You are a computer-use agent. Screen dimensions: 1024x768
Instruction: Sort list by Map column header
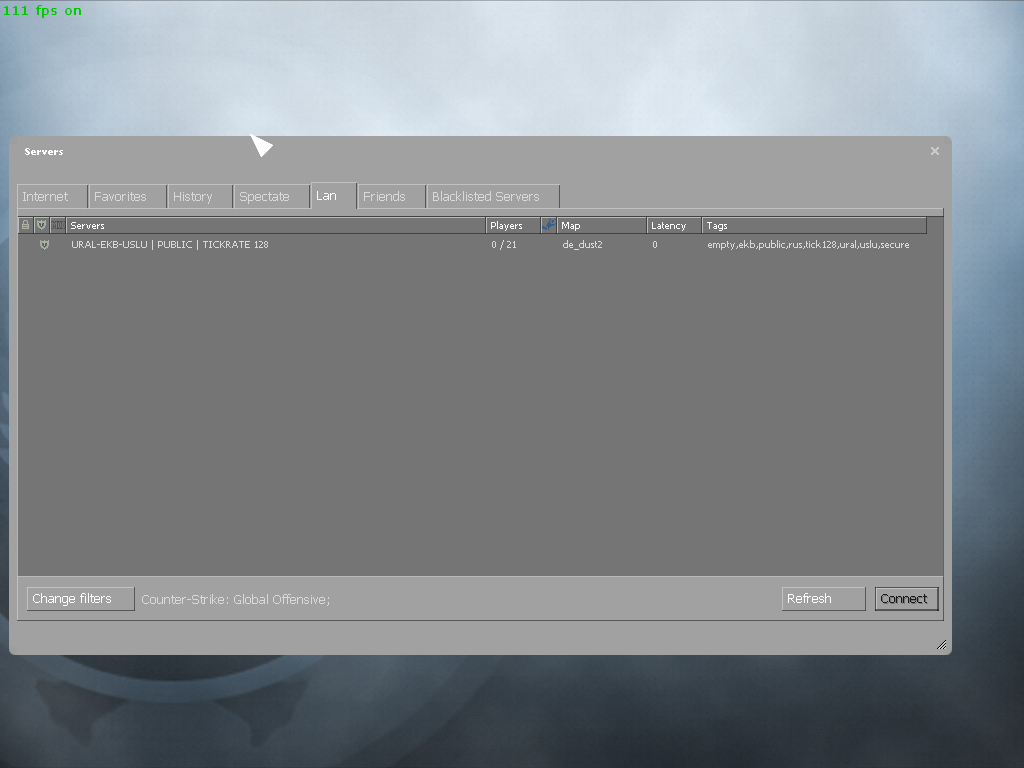point(601,225)
